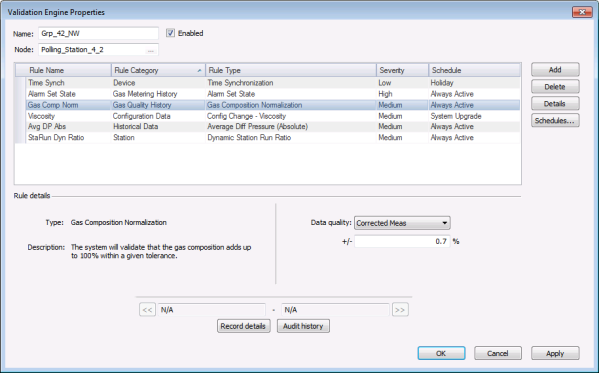The image size is (599, 373).
Task: Sort by Severity column header
Action: click(x=402, y=70)
